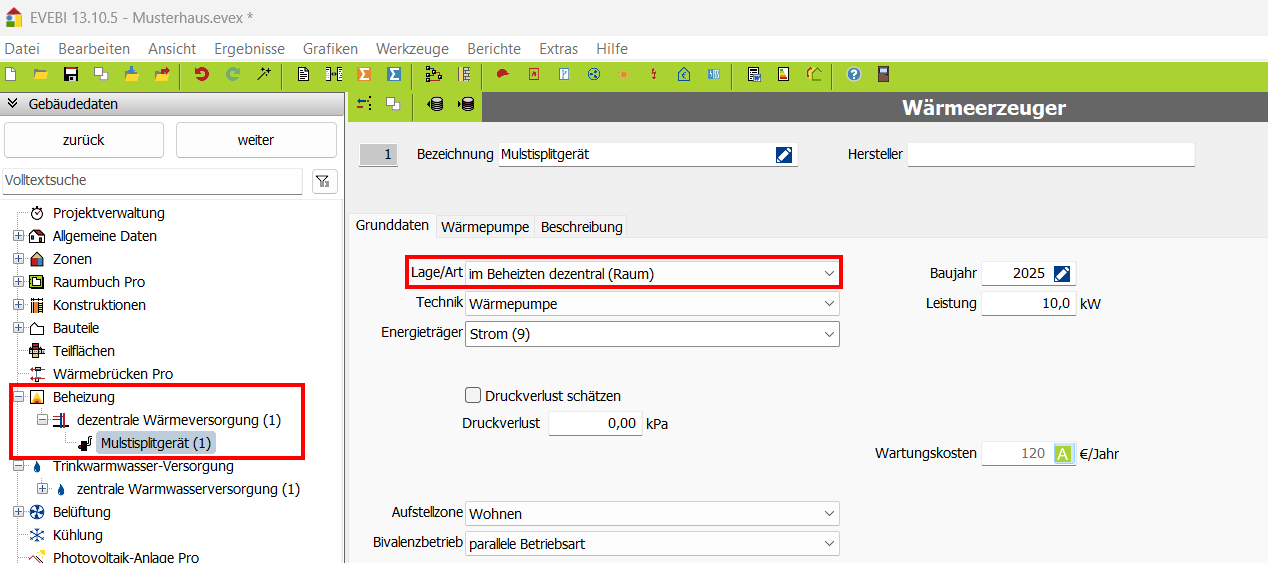
Task: Click the Hersteller input field
Action: click(x=1050, y=154)
